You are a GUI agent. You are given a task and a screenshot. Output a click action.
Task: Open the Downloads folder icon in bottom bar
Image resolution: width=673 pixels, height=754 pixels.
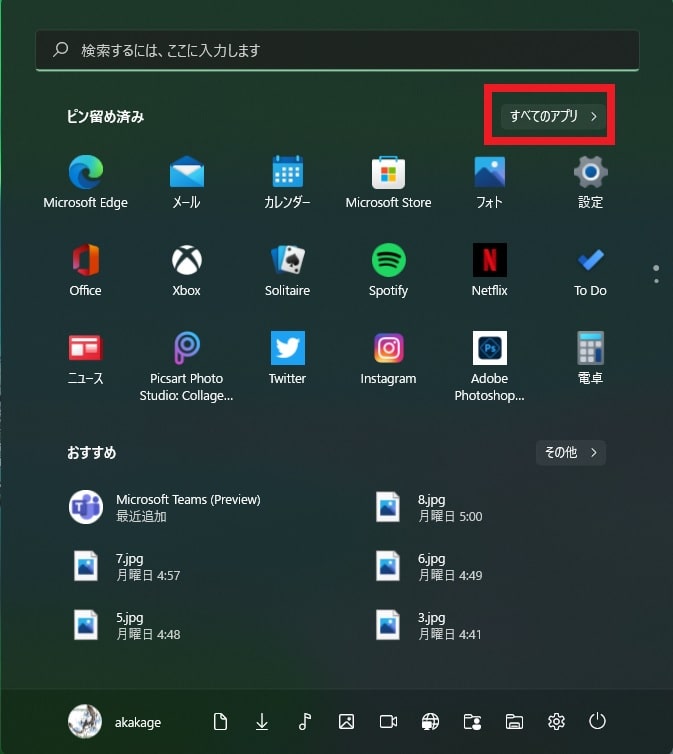(262, 721)
